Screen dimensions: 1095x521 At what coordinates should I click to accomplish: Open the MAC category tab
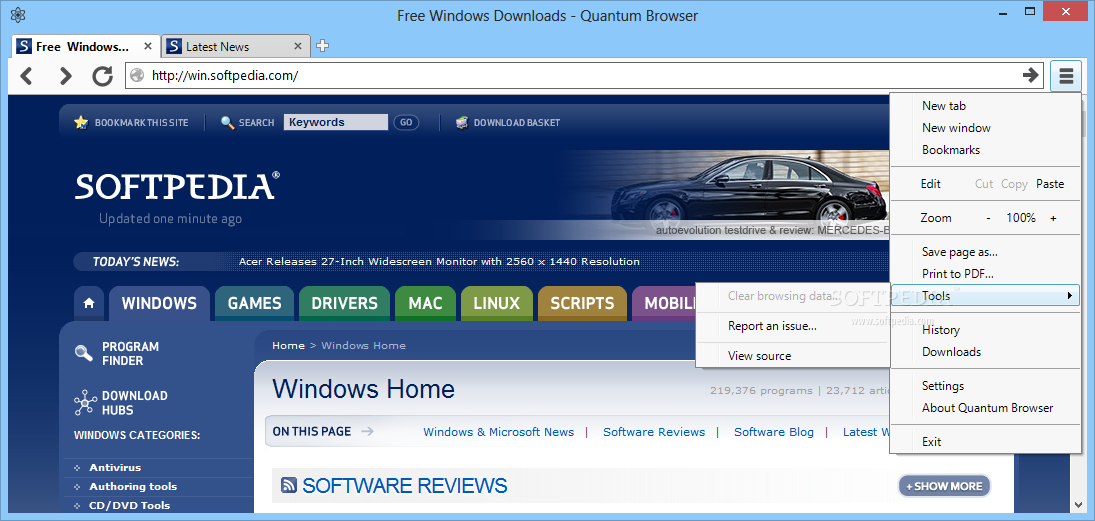(425, 303)
